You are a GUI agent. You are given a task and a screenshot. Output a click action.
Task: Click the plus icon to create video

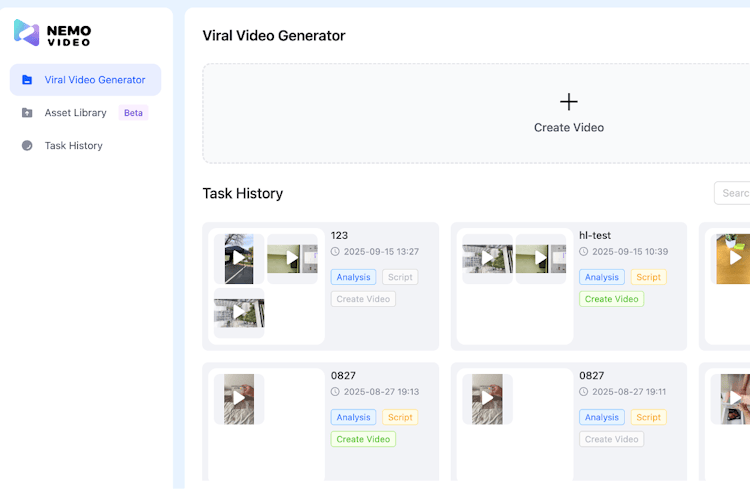[568, 102]
